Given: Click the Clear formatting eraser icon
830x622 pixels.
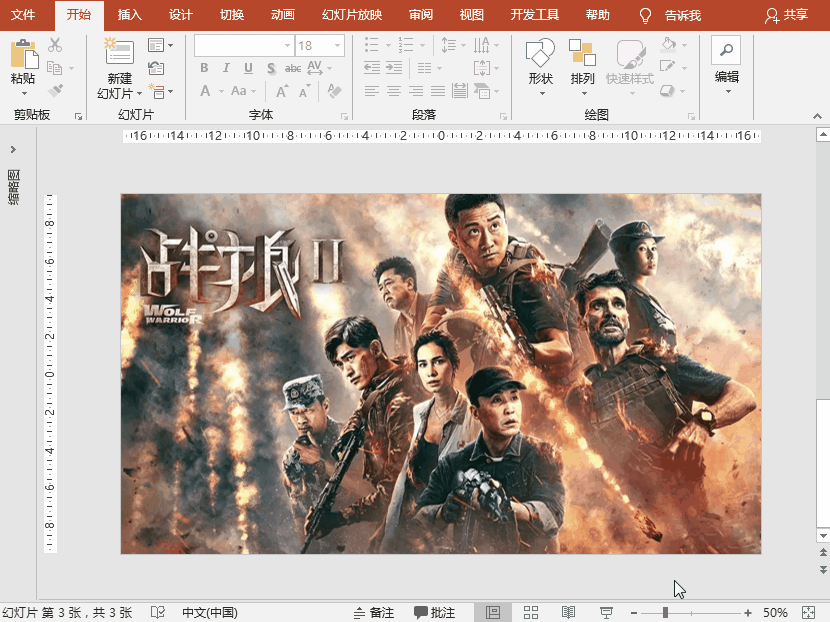Looking at the screenshot, I should coord(334,91).
